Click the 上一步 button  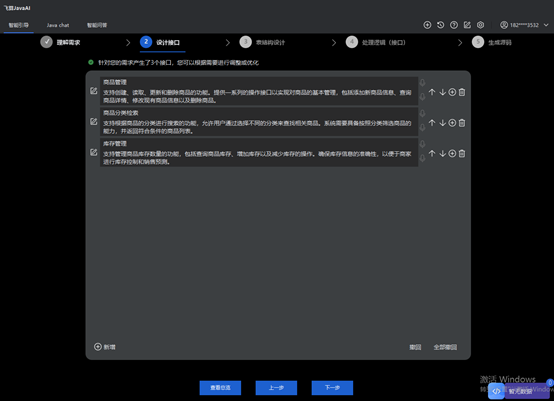(x=276, y=388)
